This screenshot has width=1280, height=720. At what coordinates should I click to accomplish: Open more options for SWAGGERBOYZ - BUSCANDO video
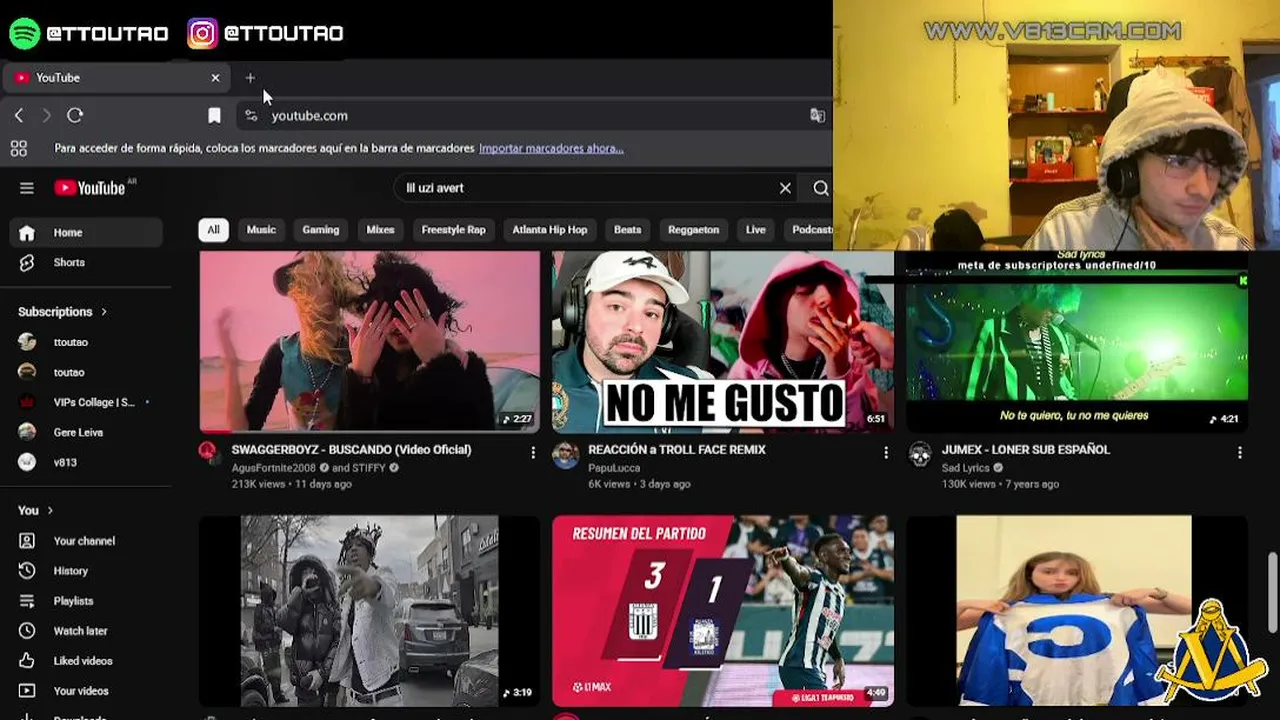[533, 453]
